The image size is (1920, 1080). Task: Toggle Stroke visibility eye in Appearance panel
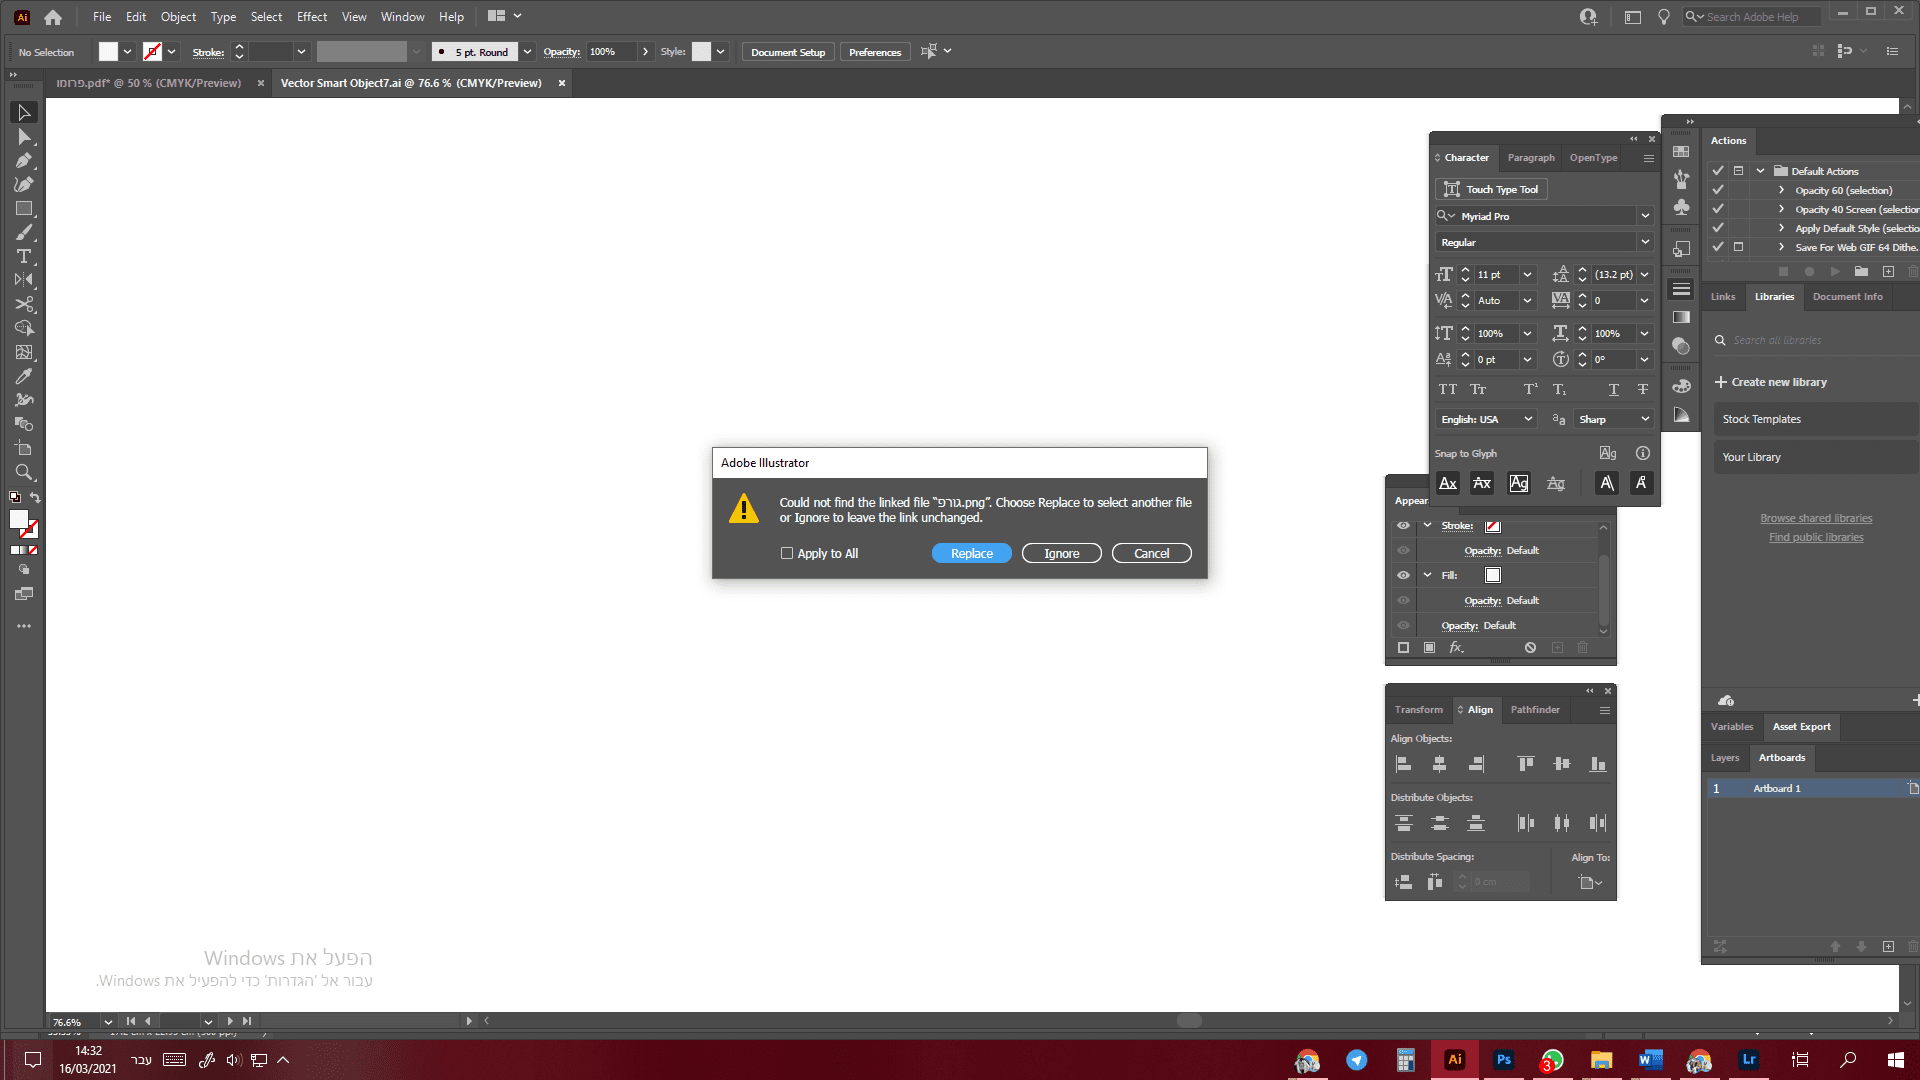pos(1403,526)
